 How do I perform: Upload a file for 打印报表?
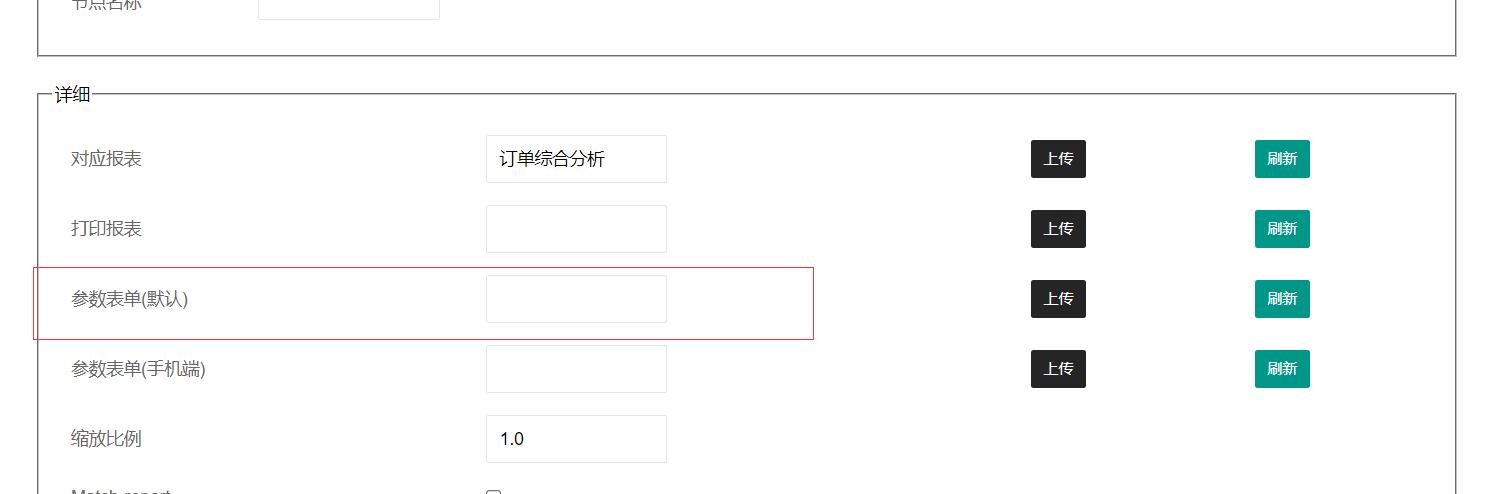click(1058, 229)
